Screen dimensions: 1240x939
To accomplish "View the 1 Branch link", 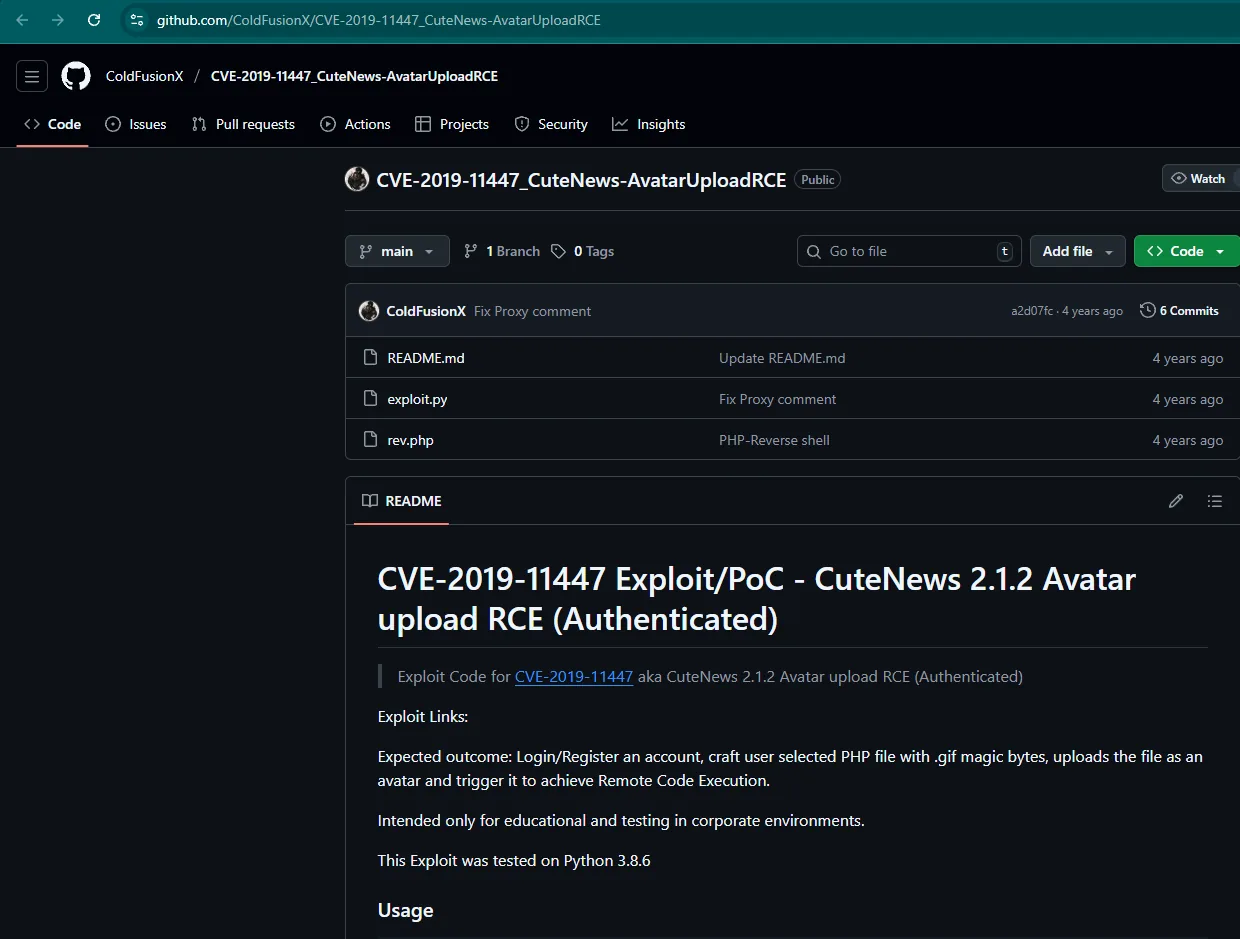I will (x=502, y=251).
